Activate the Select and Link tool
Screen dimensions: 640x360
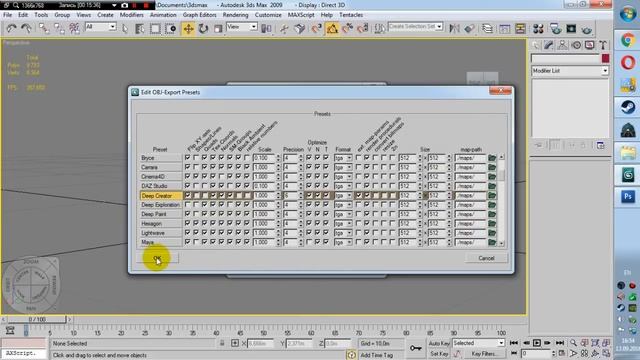click(44, 28)
